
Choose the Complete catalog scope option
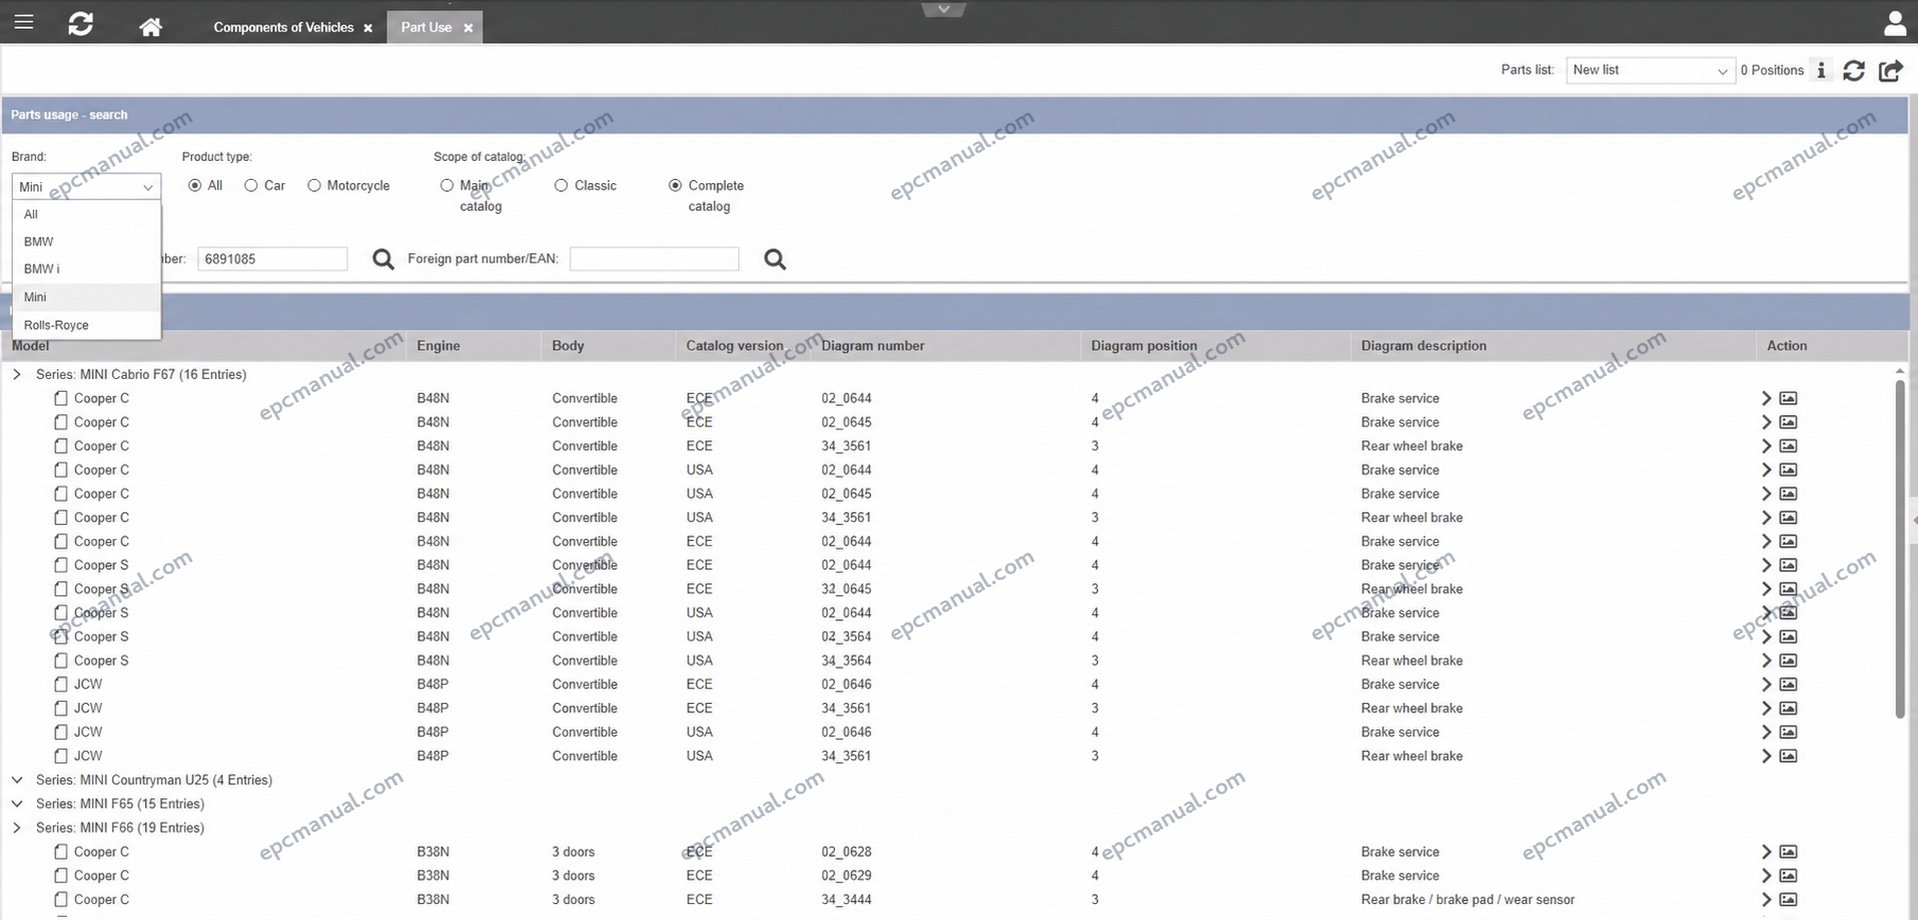(675, 186)
